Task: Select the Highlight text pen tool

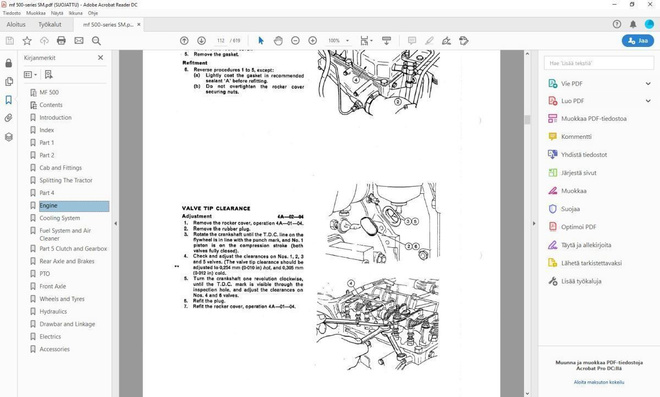Action: 429,41
